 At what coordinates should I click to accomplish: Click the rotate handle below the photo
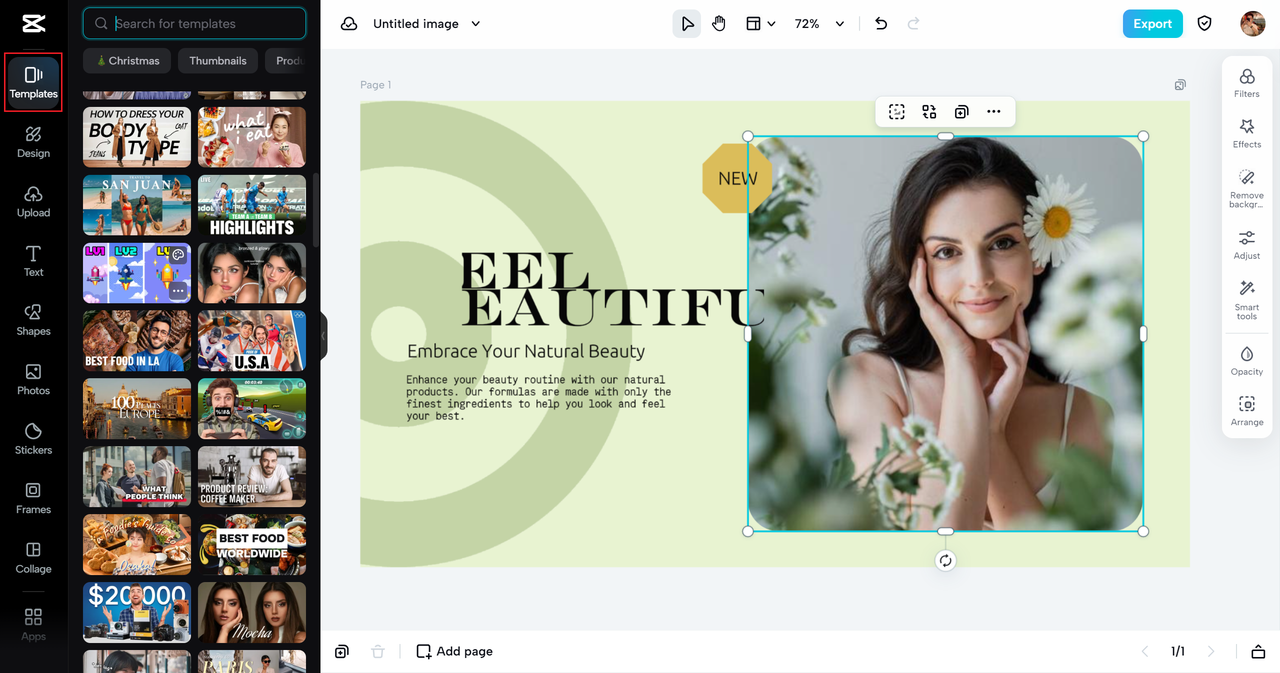tap(945, 561)
